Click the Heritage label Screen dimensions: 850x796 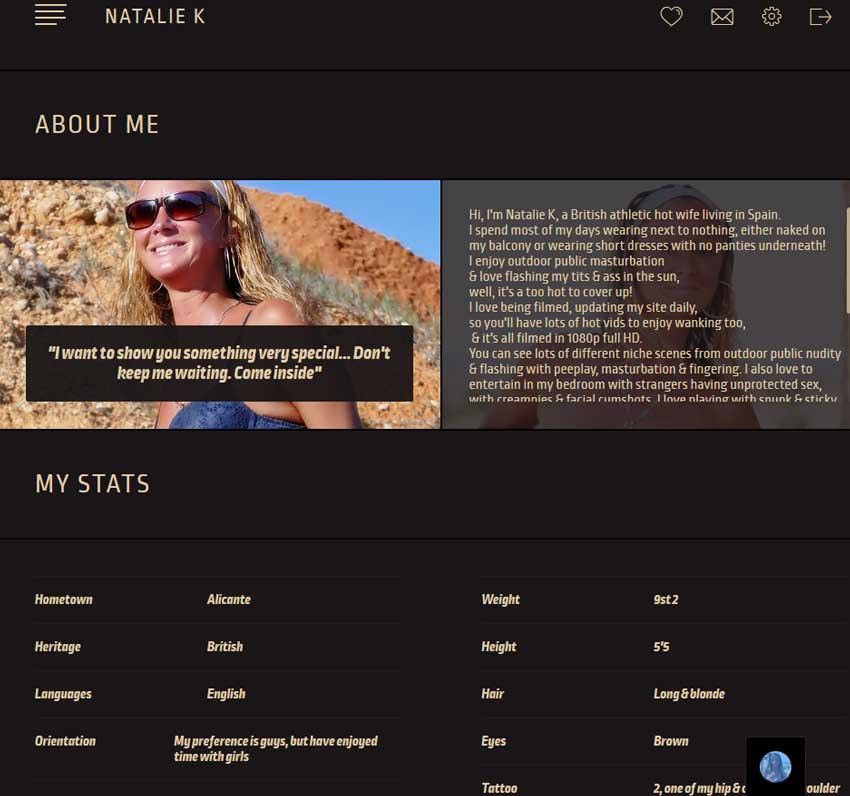[x=57, y=646]
